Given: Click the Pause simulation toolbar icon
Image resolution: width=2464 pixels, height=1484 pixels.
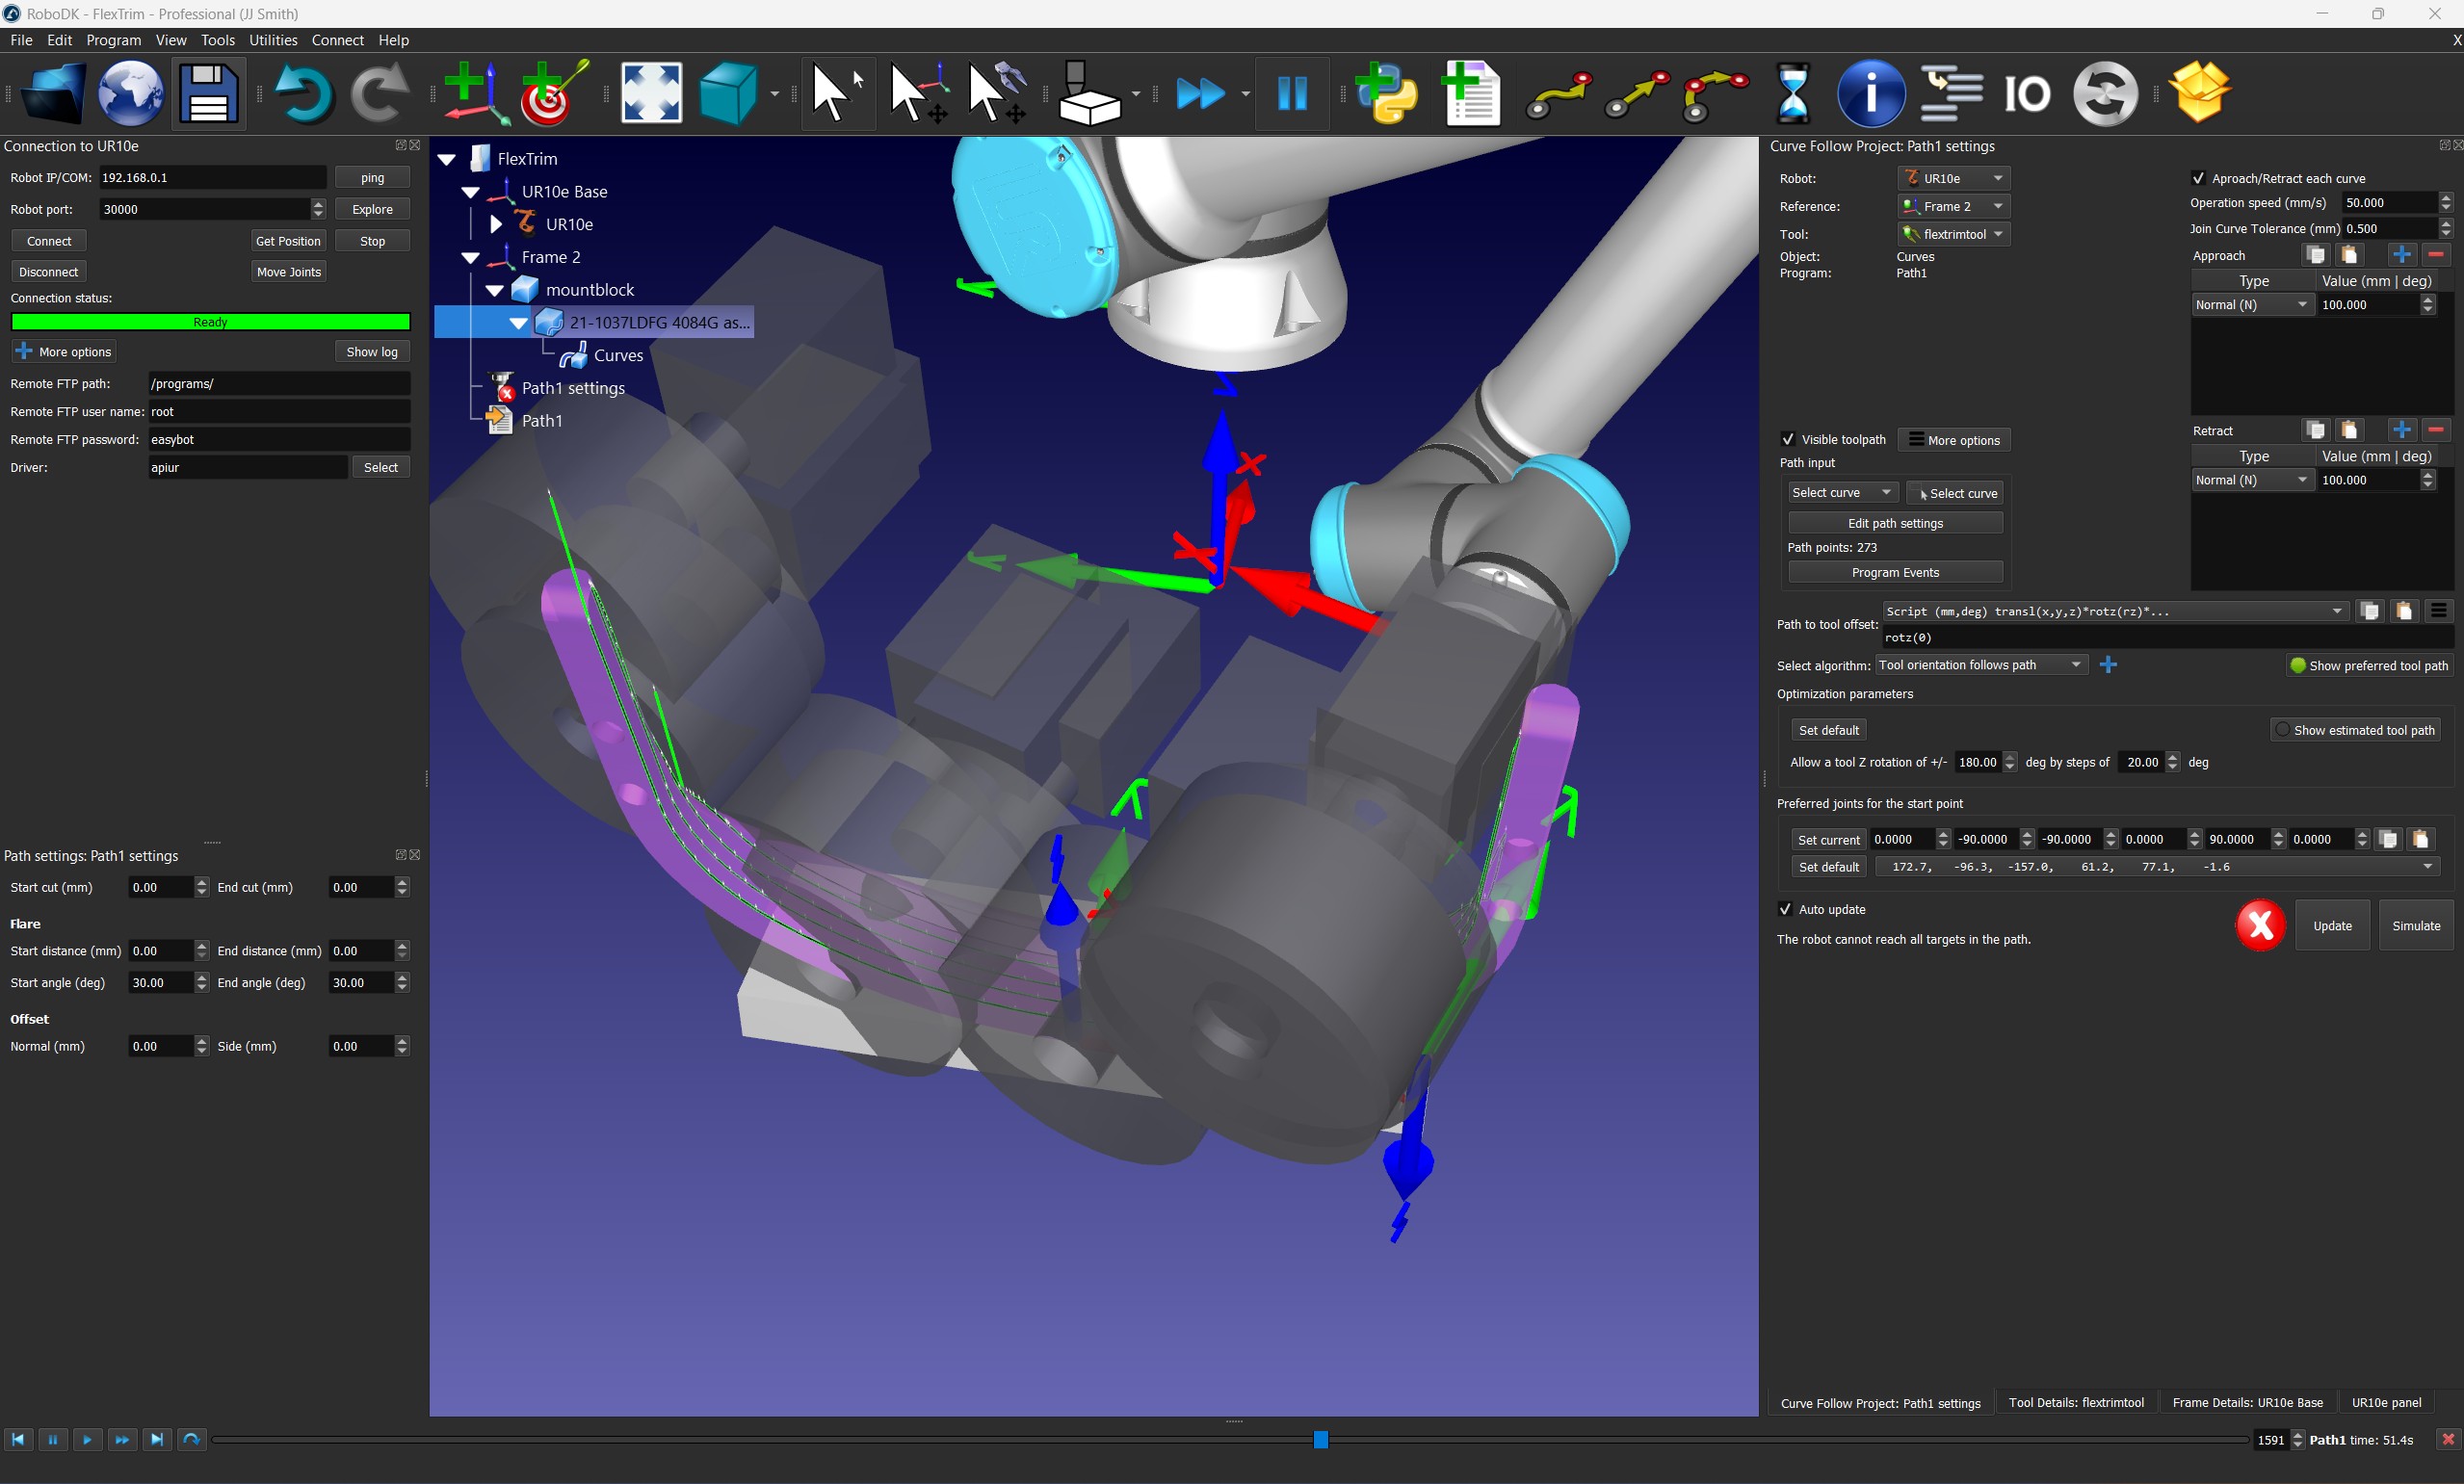Looking at the screenshot, I should [x=1292, y=94].
